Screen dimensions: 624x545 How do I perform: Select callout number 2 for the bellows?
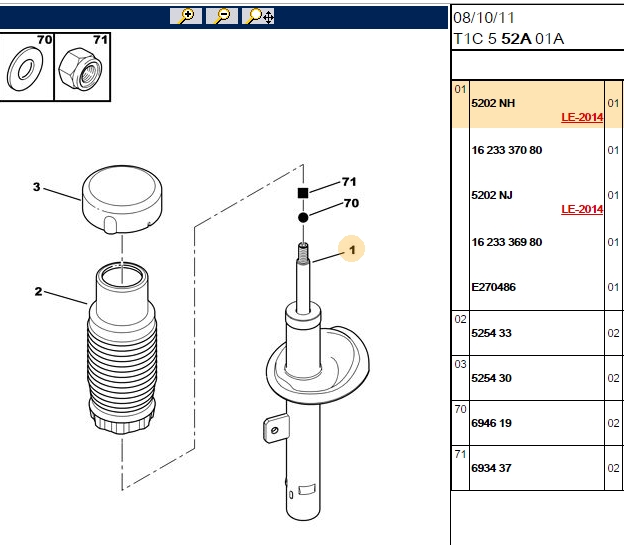(38, 291)
